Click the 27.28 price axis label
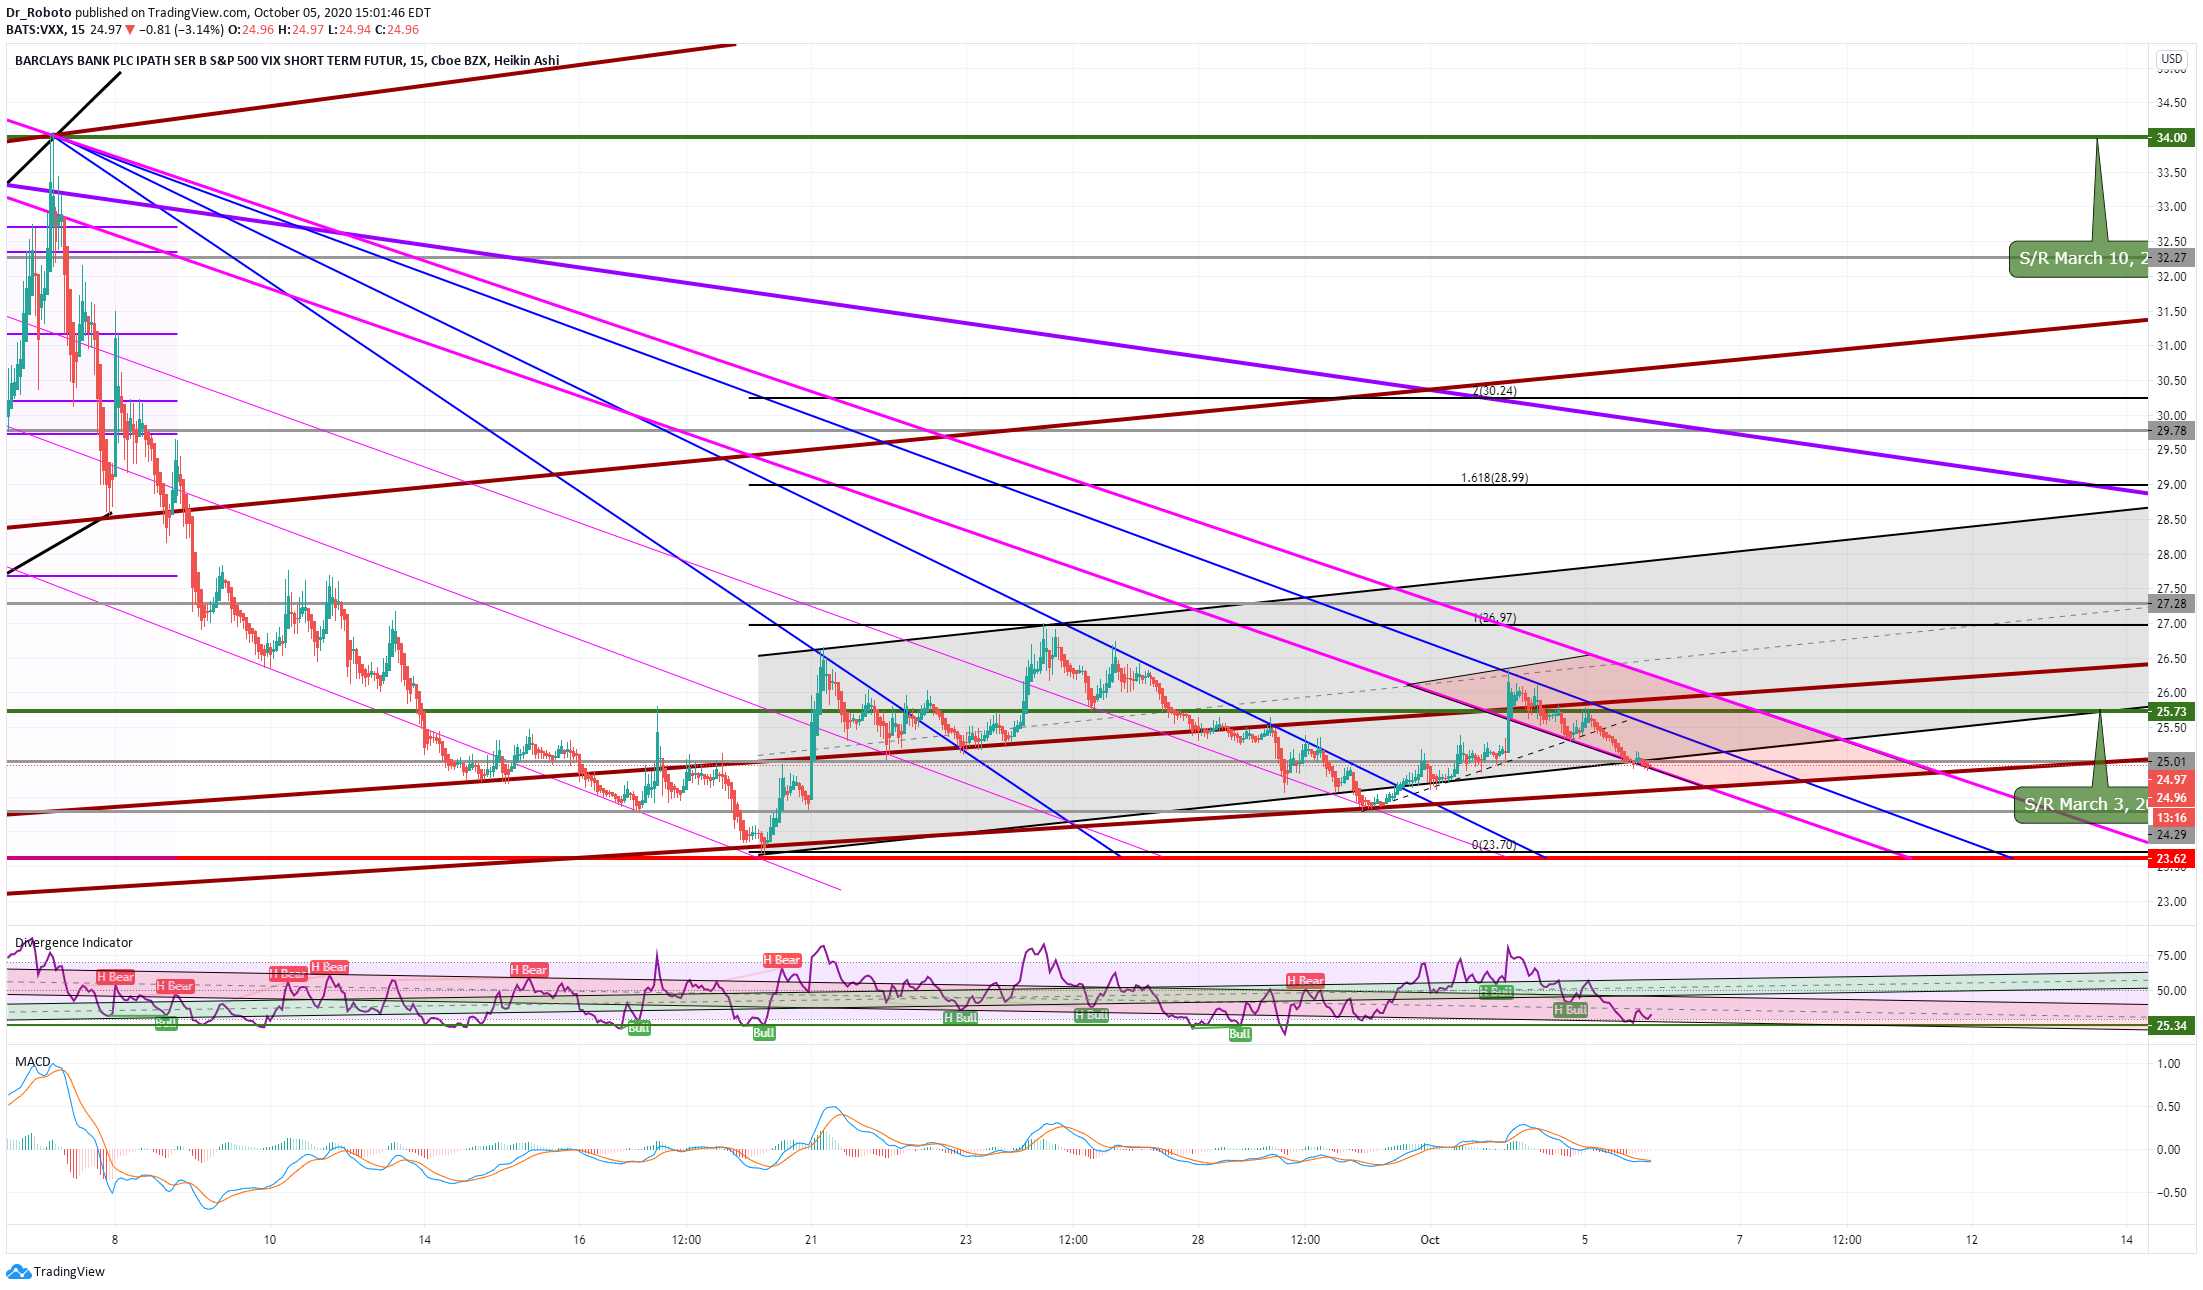Viewport: 2203px width, 1290px height. [2170, 603]
